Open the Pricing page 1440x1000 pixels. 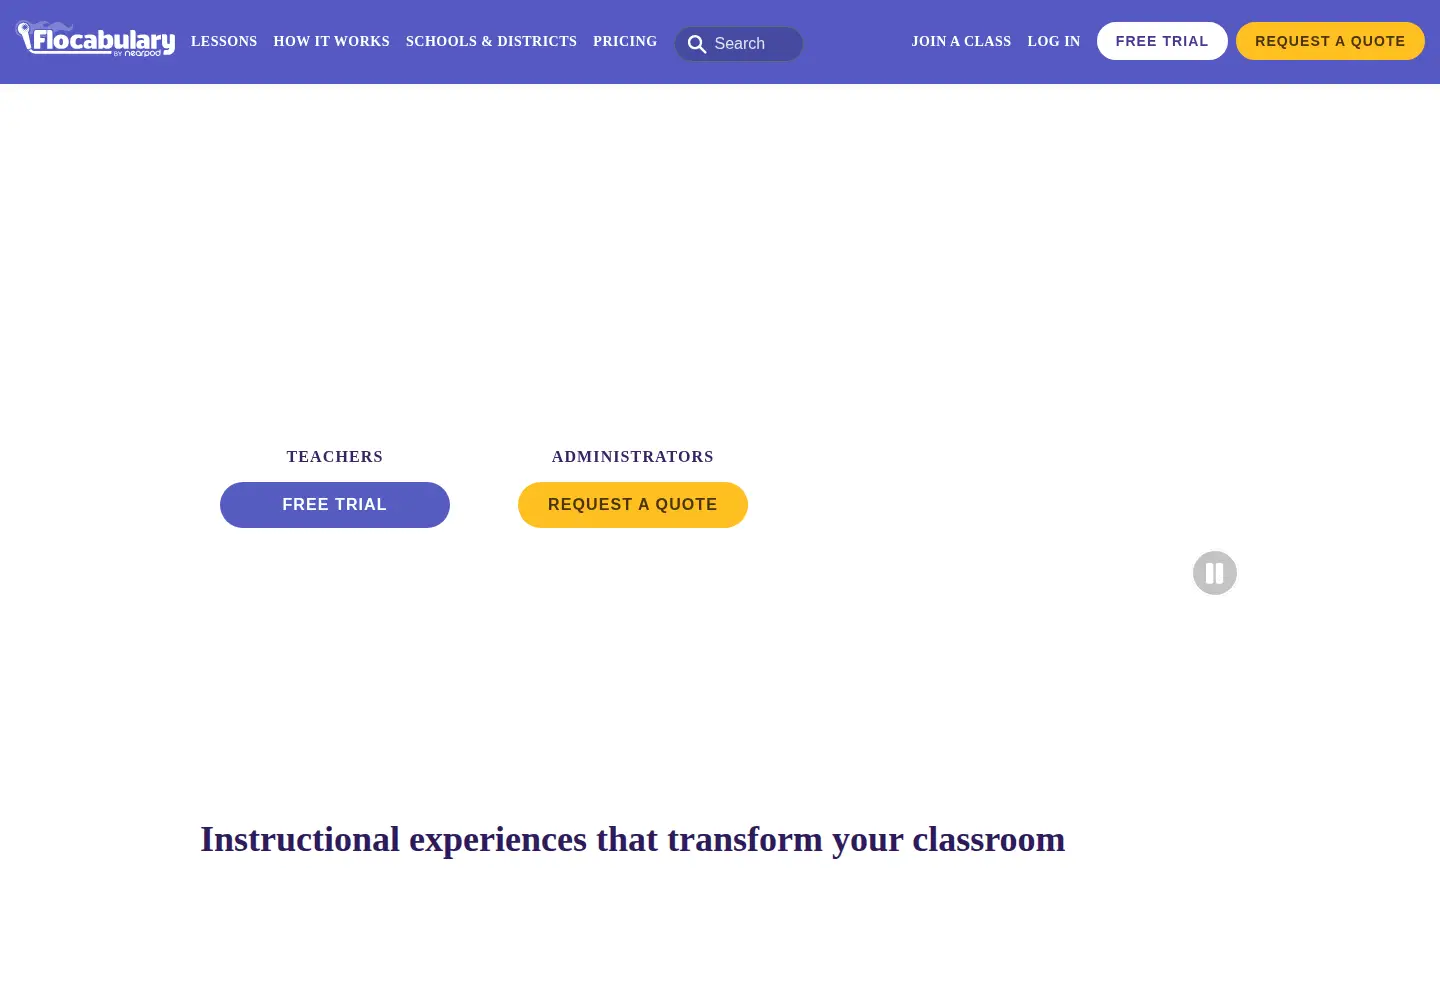click(x=625, y=41)
